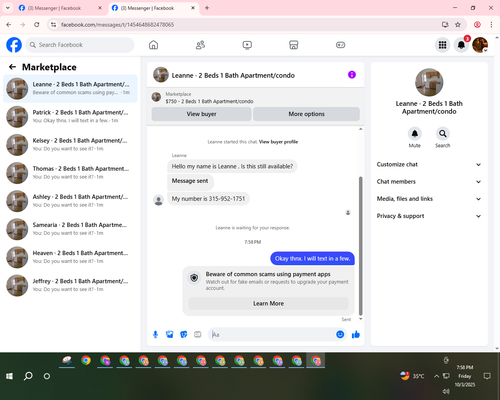The image size is (500, 400).
Task: Open the Facebook menu grid icon
Action: 442,45
